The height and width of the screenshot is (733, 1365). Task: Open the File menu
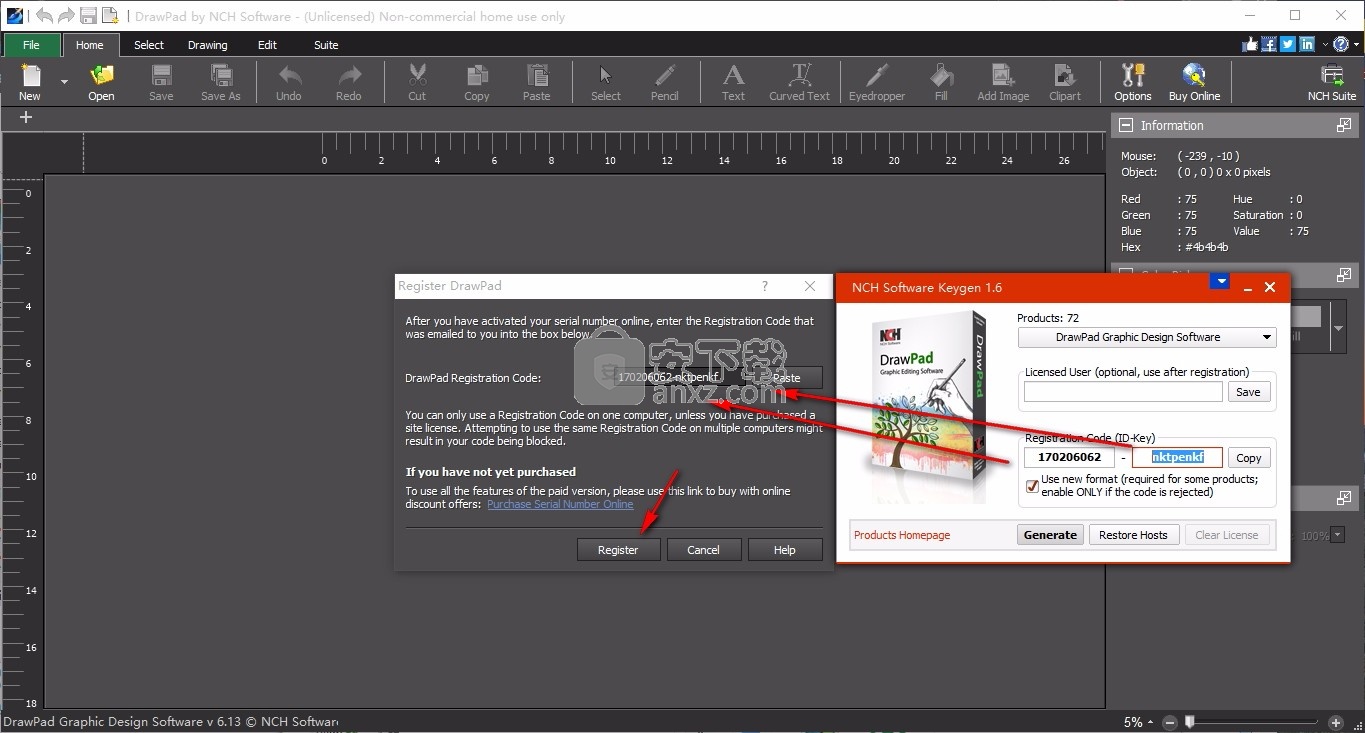(31, 45)
